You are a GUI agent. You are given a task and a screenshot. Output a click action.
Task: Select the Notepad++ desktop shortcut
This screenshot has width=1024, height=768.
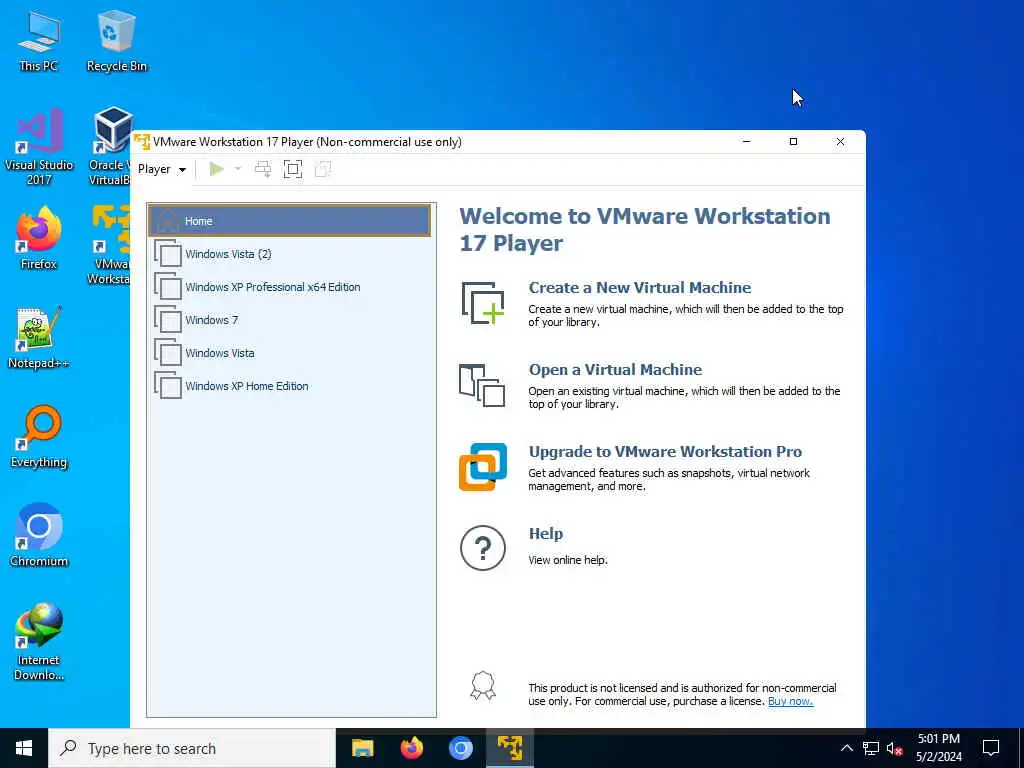39,338
